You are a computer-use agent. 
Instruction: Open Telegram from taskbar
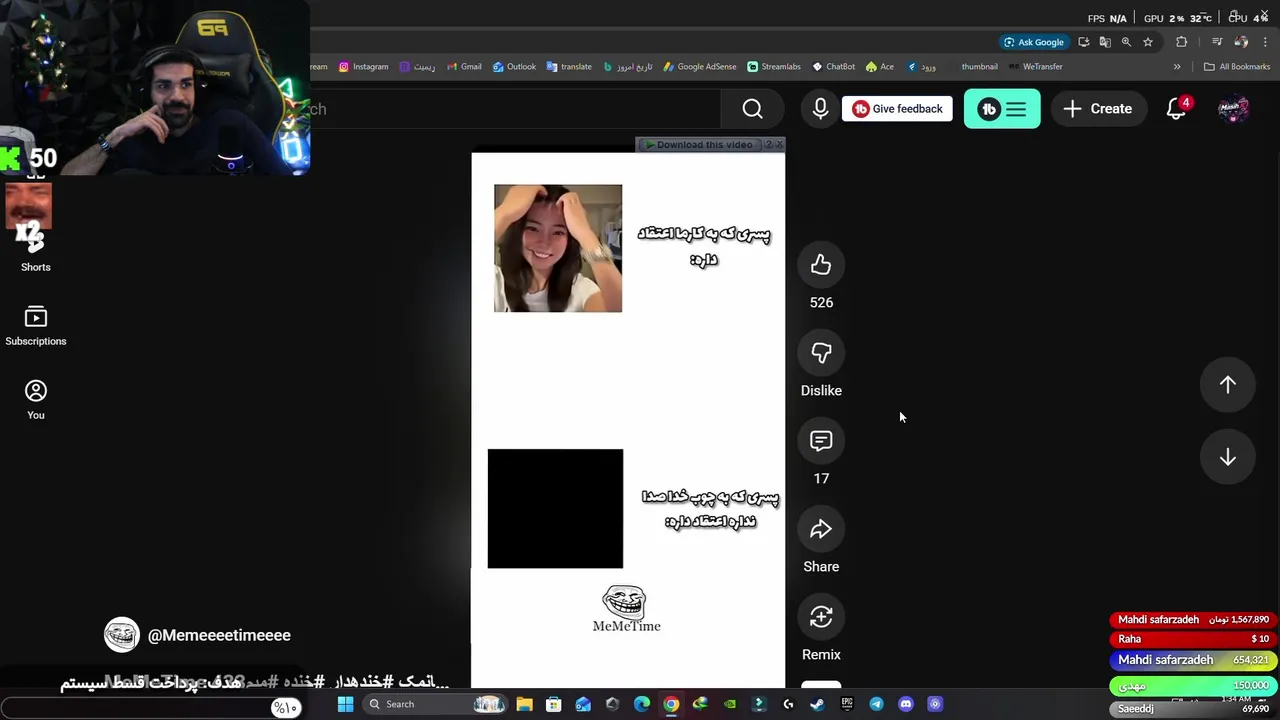tap(876, 704)
